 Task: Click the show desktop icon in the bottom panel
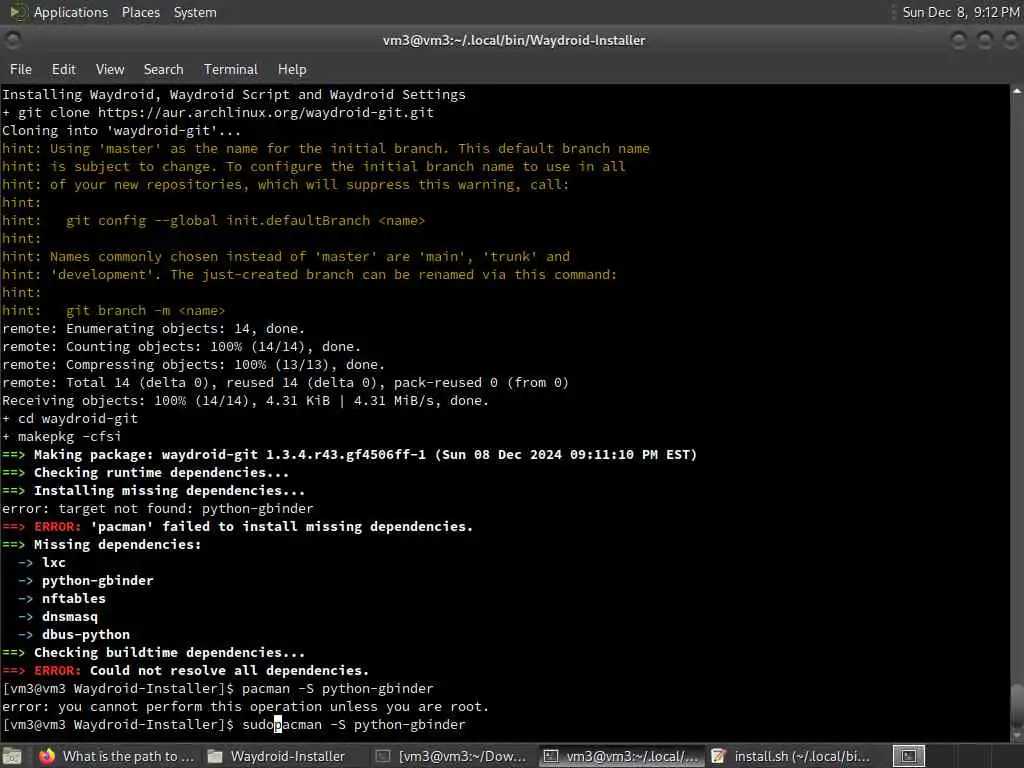point(12,756)
